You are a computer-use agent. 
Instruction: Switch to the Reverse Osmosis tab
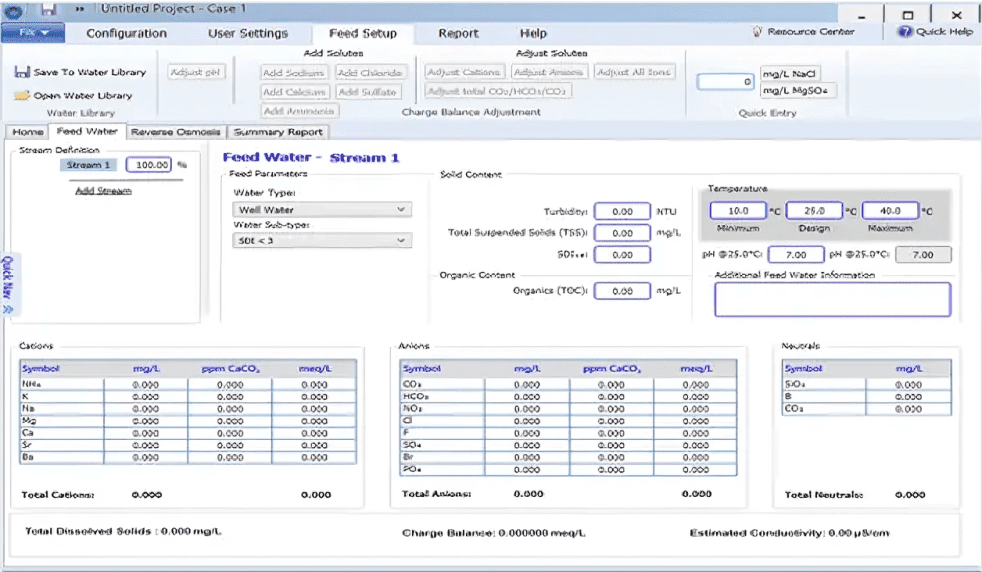tap(176, 132)
